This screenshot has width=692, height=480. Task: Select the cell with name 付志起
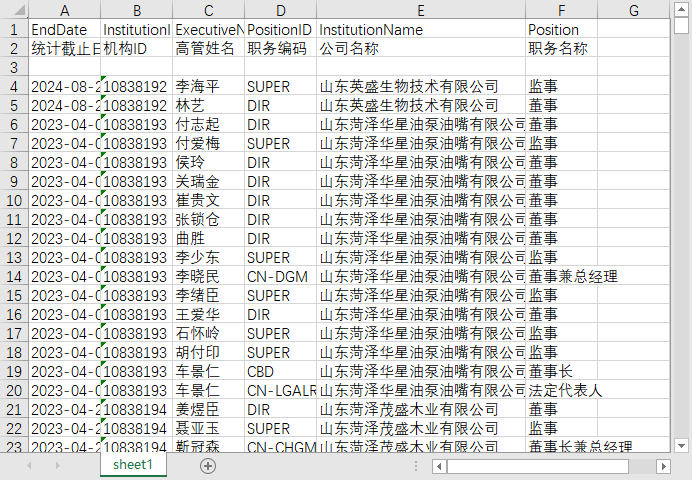(208, 124)
